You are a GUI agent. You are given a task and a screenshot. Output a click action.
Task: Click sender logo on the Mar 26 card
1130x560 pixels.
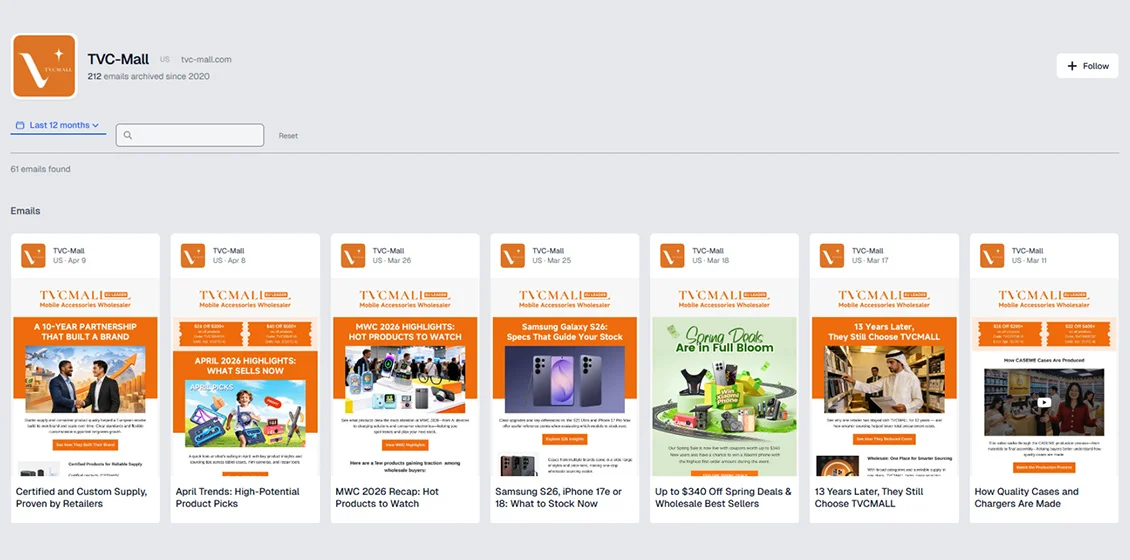click(353, 255)
